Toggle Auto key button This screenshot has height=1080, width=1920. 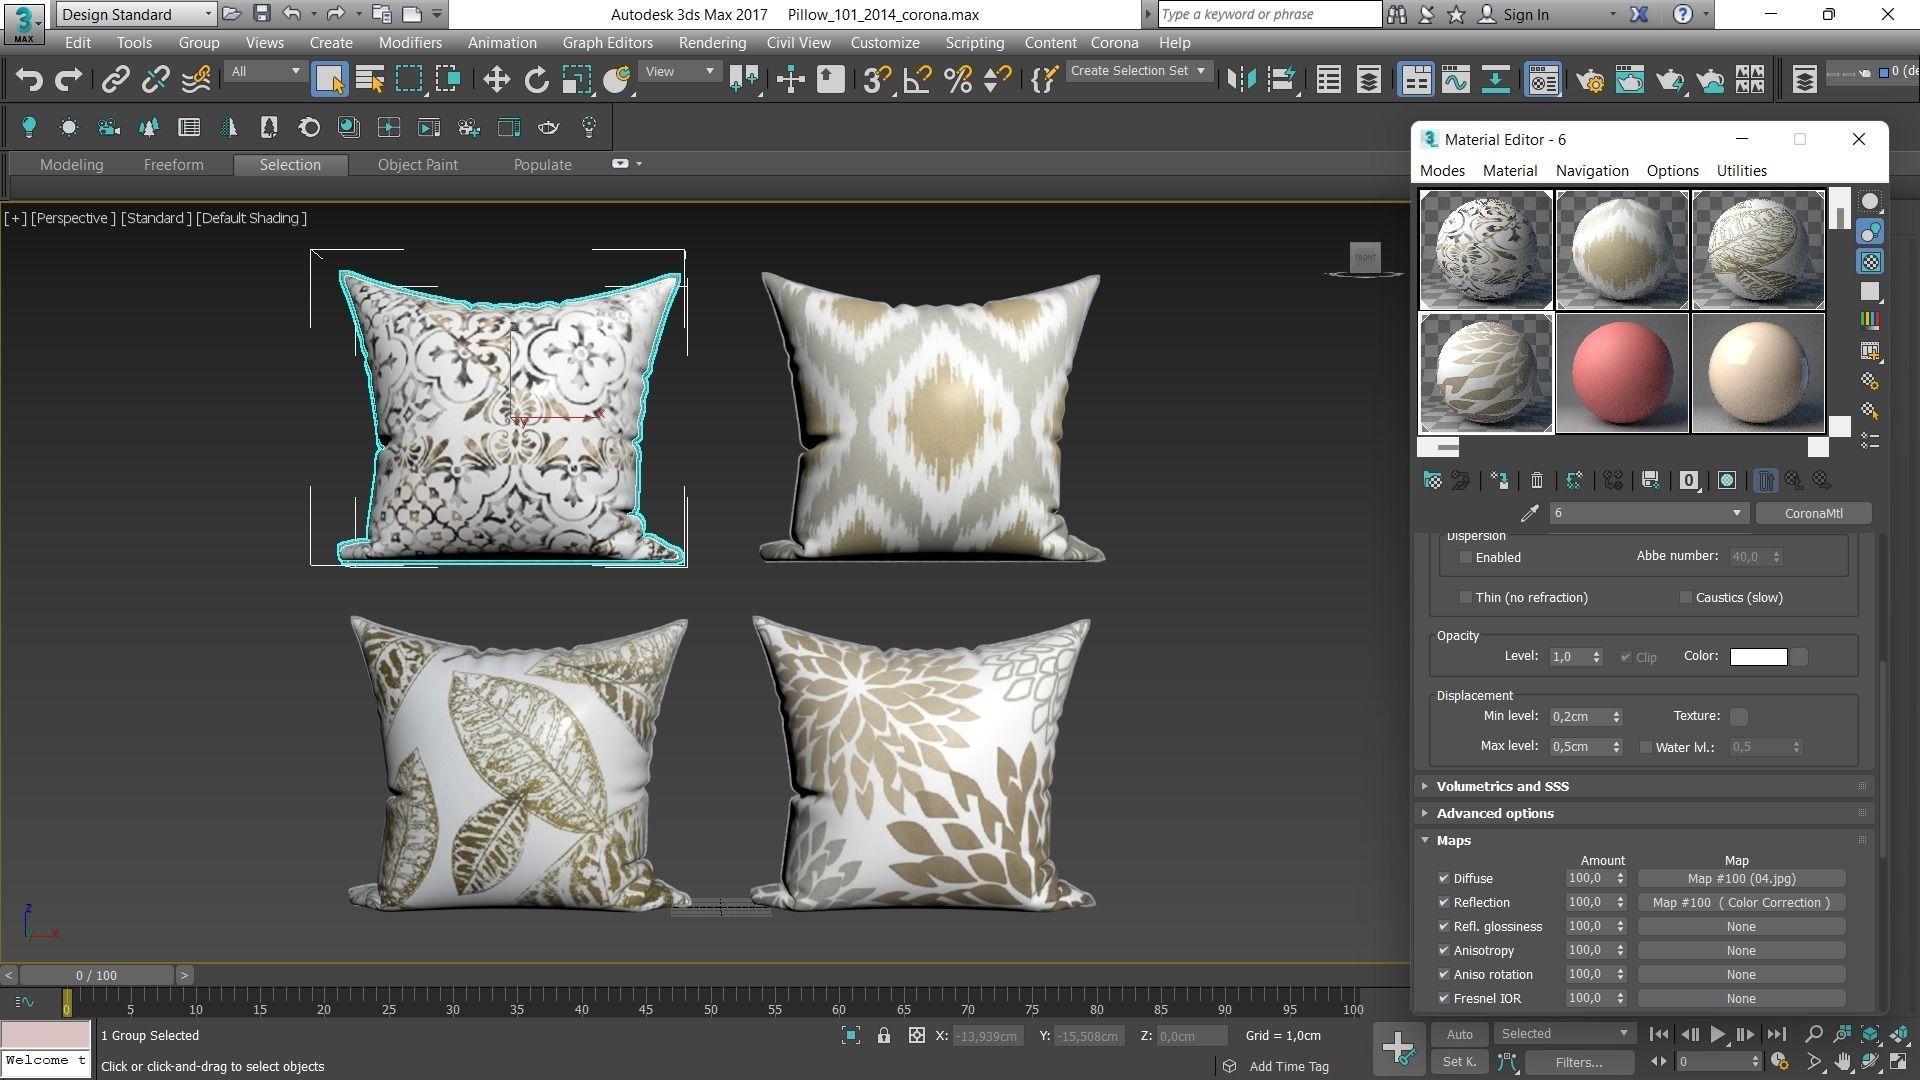[1459, 1035]
